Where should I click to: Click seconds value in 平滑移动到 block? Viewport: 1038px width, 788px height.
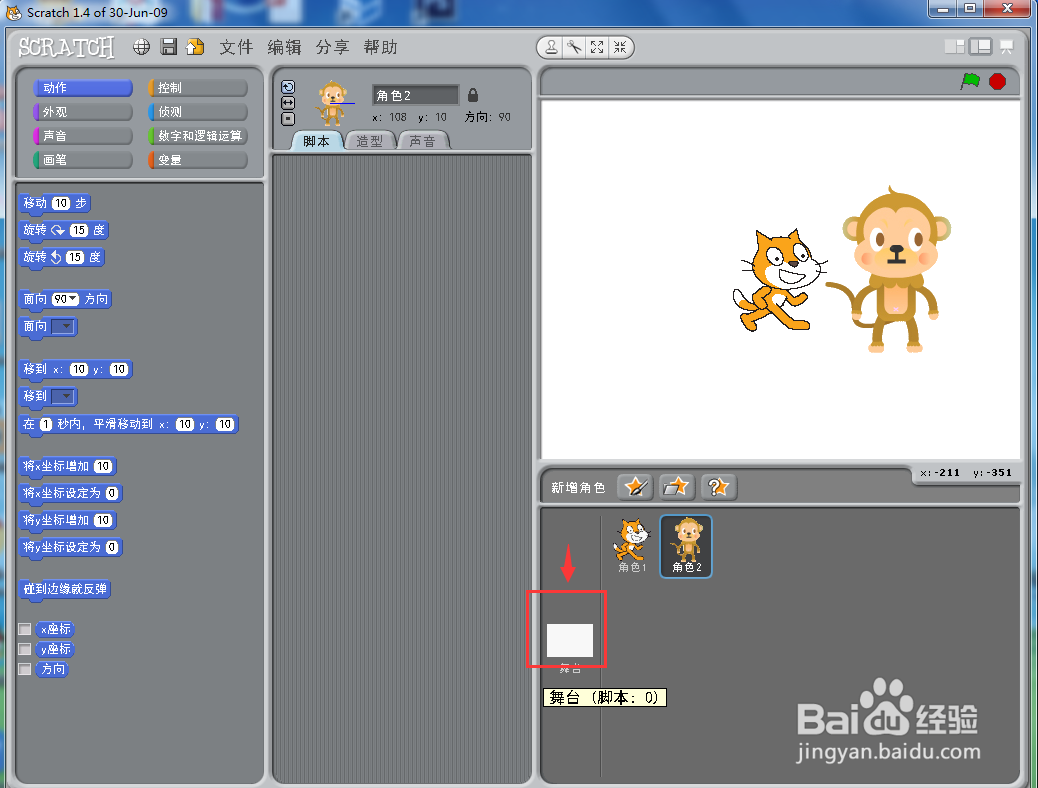tap(46, 424)
